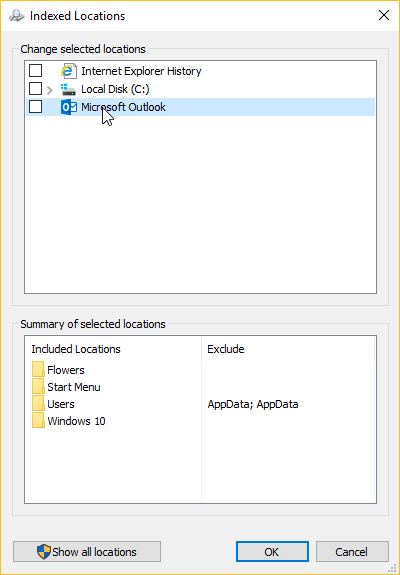
Task: Check the Local Disk (C:) checkbox
Action: [x=36, y=89]
